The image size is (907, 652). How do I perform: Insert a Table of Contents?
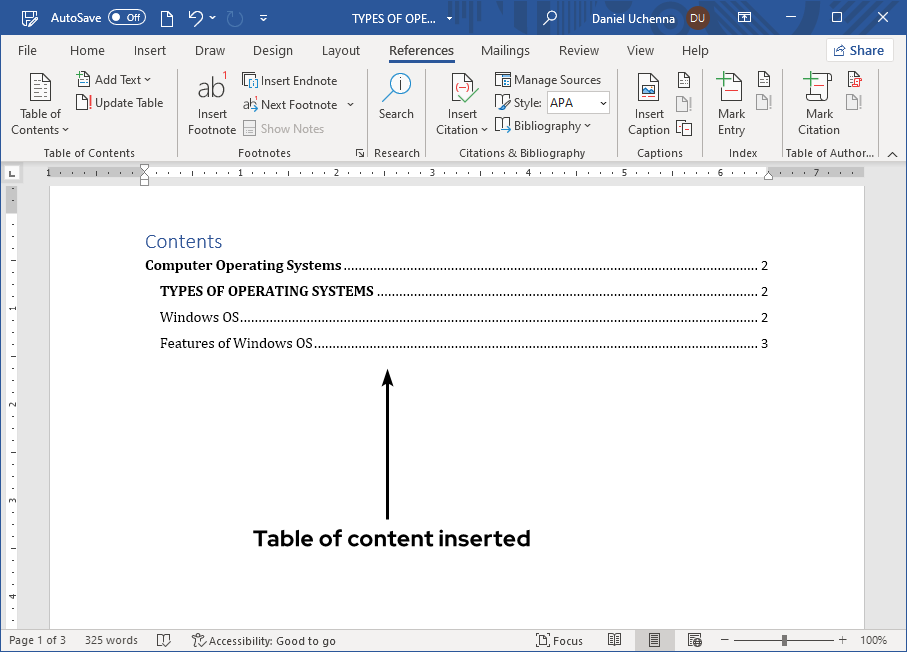pyautogui.click(x=39, y=102)
